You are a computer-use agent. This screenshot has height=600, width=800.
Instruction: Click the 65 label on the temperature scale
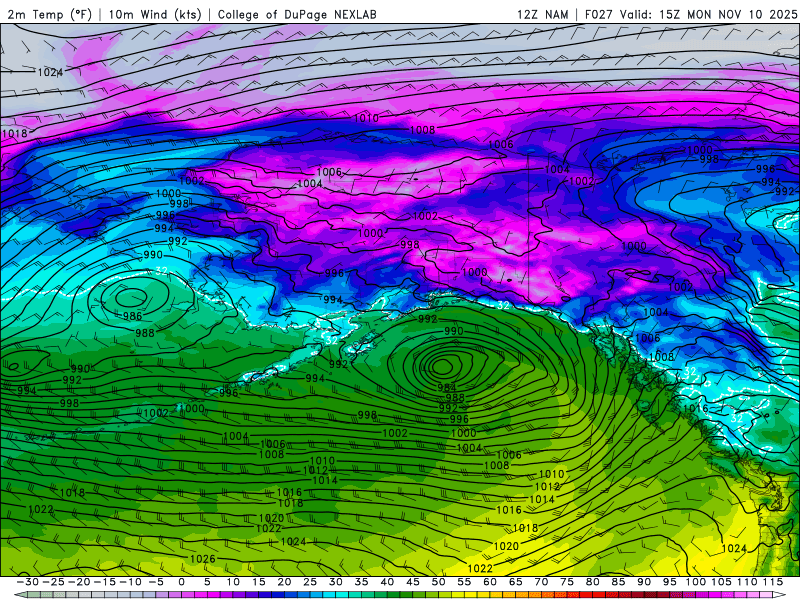(x=515, y=582)
